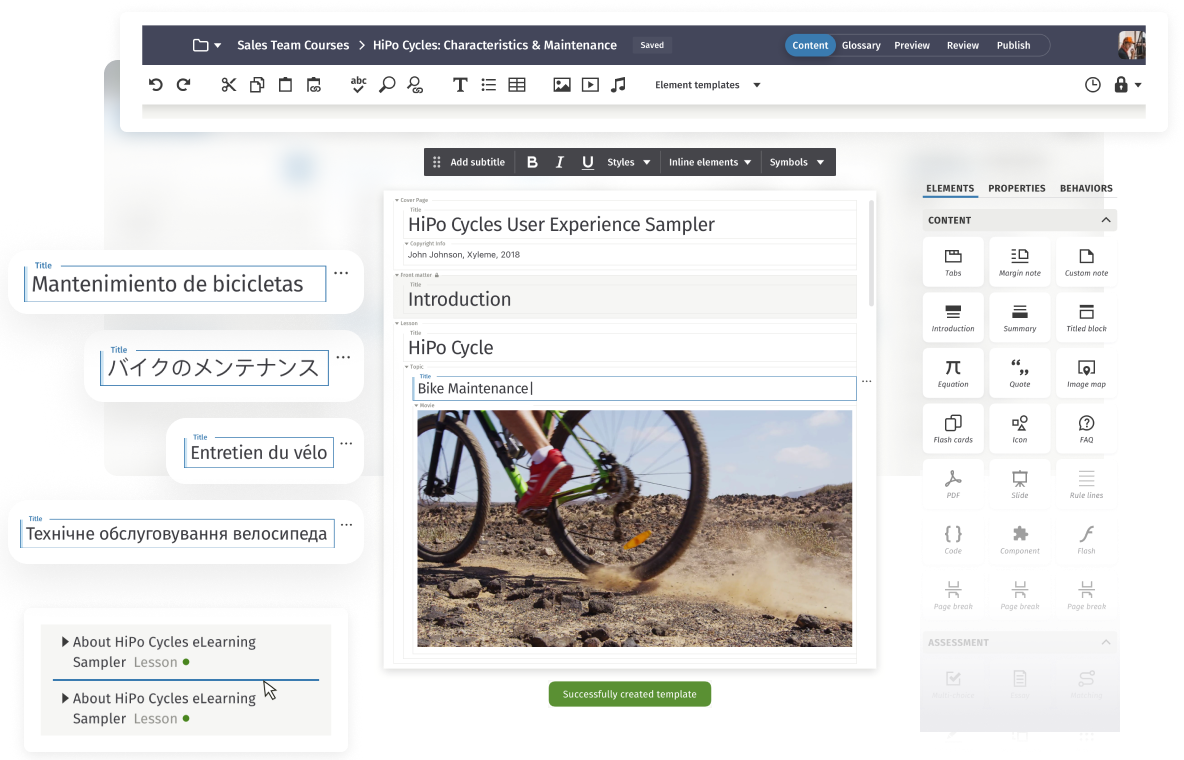
Task: Insert a Flash cards element
Action: [x=953, y=428]
